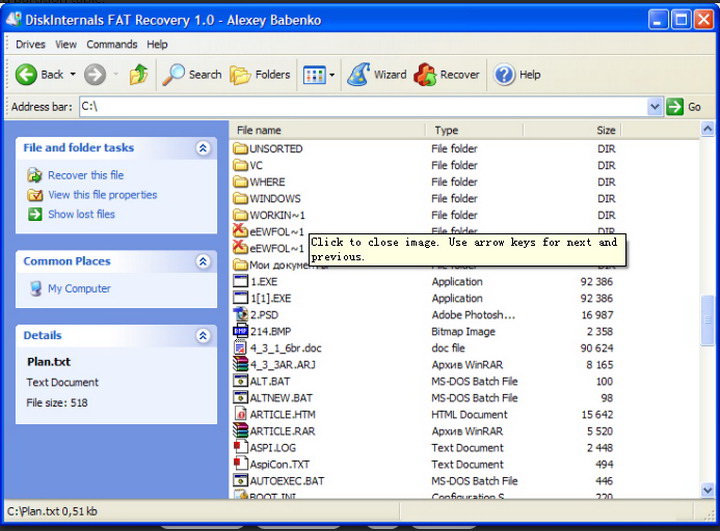Collapse the Common Places panel
720x531 pixels.
[x=203, y=261]
